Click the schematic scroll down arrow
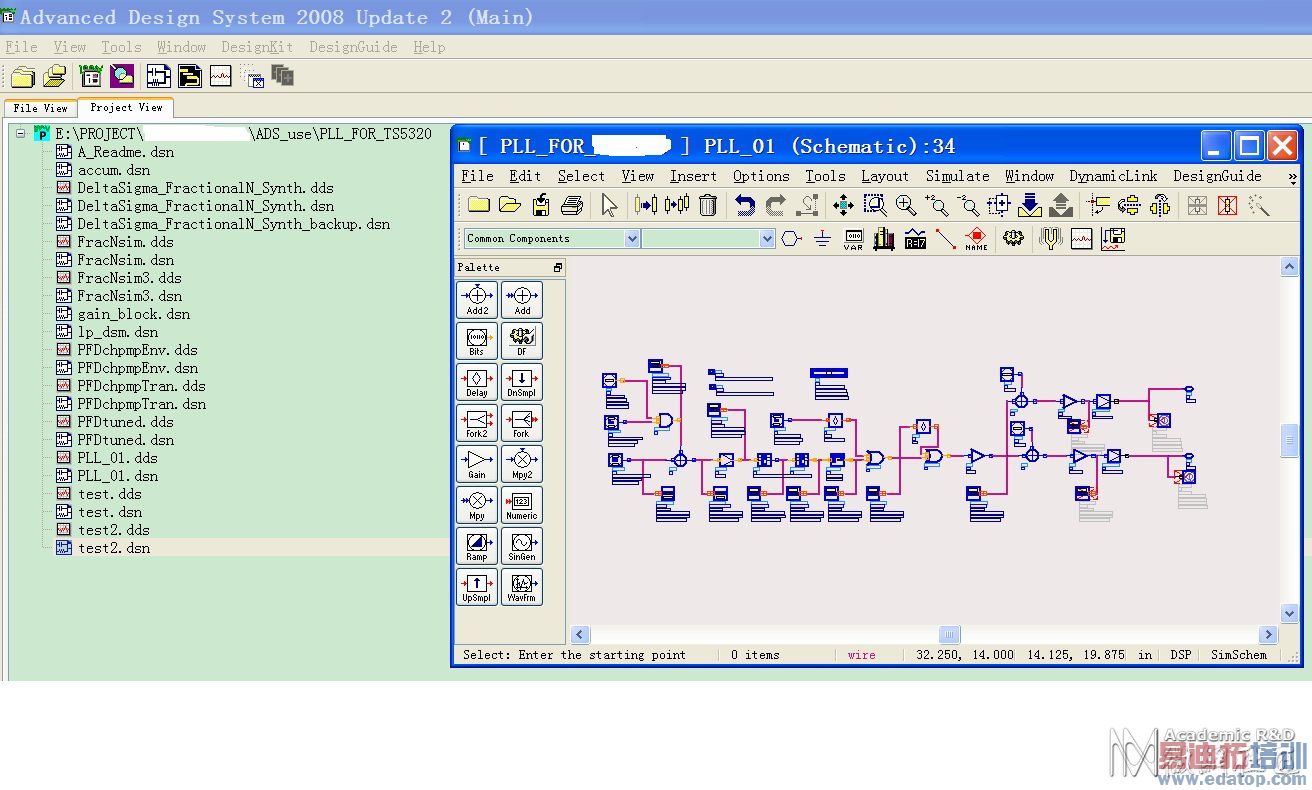Screen dimensions: 1312x790 pos(1290,613)
